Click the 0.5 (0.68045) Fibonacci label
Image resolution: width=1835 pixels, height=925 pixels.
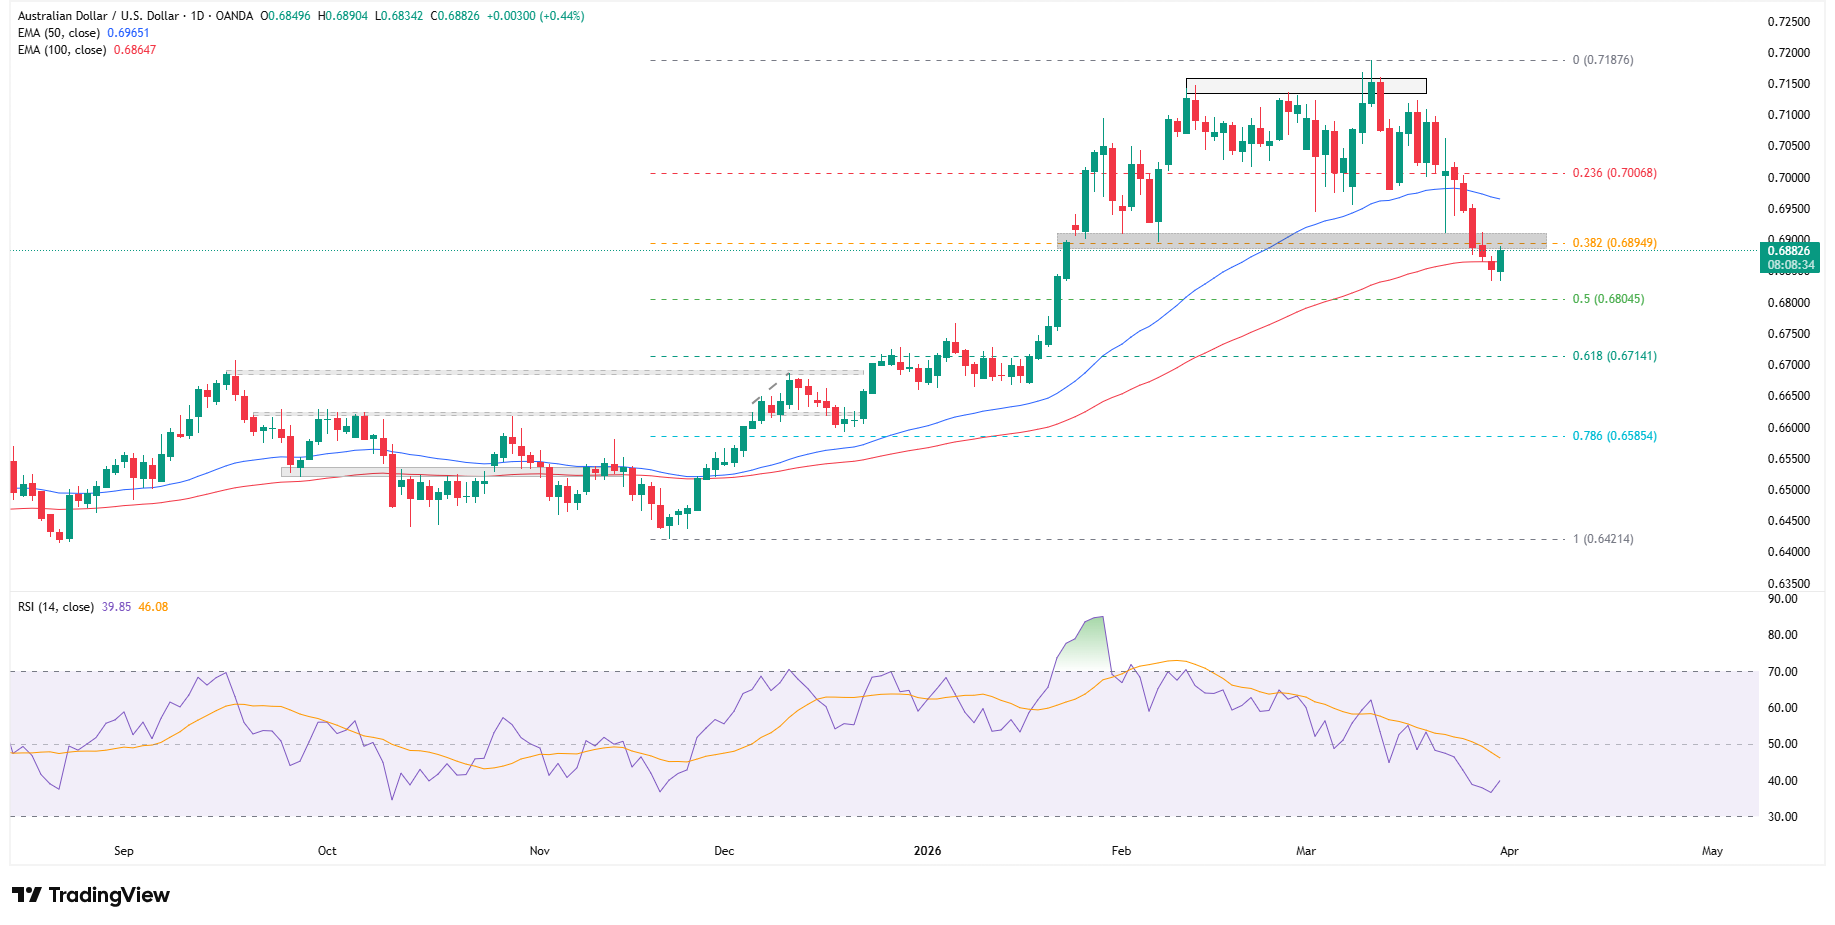[1608, 299]
